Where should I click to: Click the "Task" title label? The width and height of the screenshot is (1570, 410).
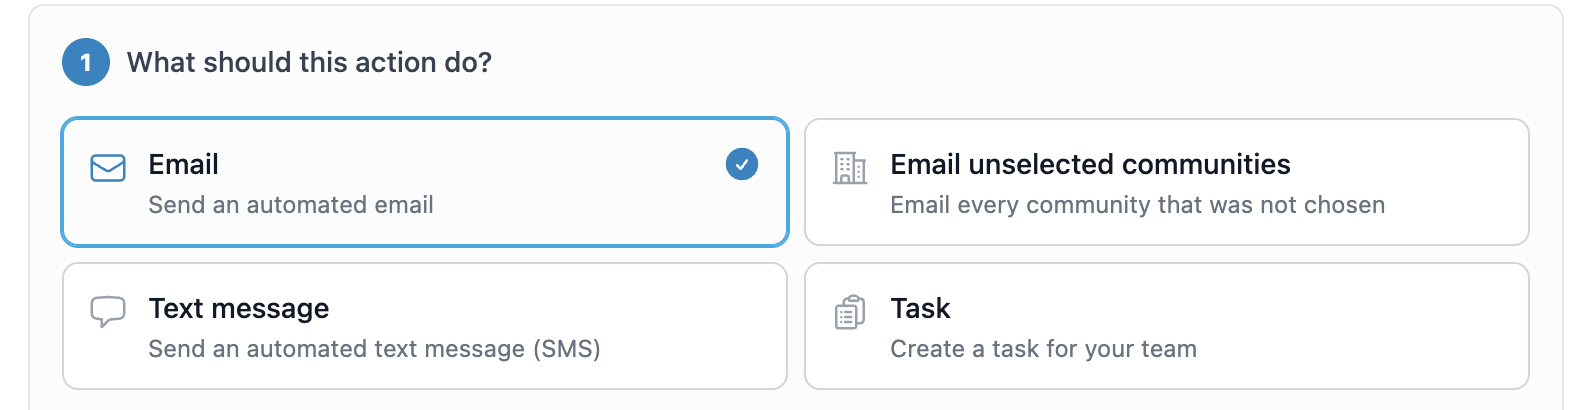click(x=921, y=308)
